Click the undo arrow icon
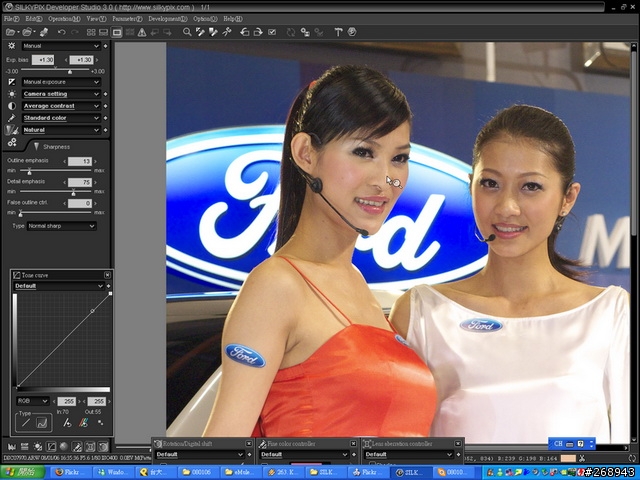This screenshot has height=480, width=640. click(62, 32)
